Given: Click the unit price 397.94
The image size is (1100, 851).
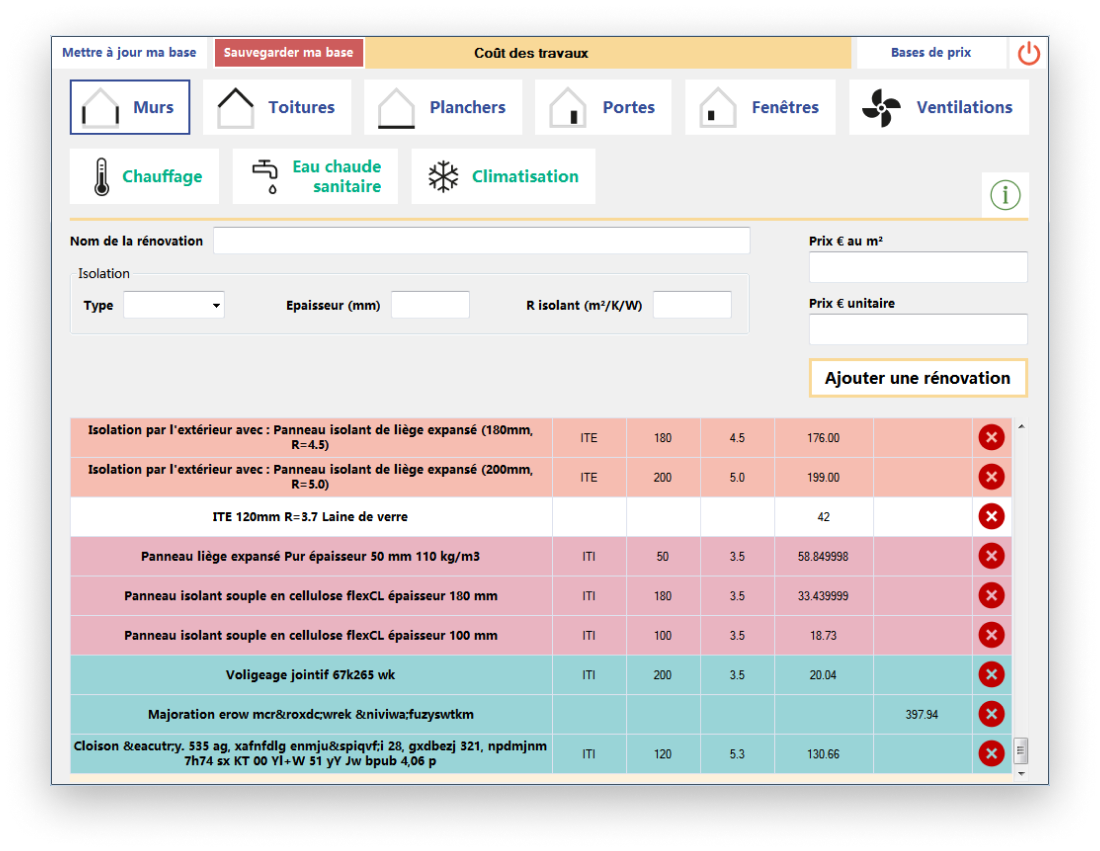Looking at the screenshot, I should [922, 714].
